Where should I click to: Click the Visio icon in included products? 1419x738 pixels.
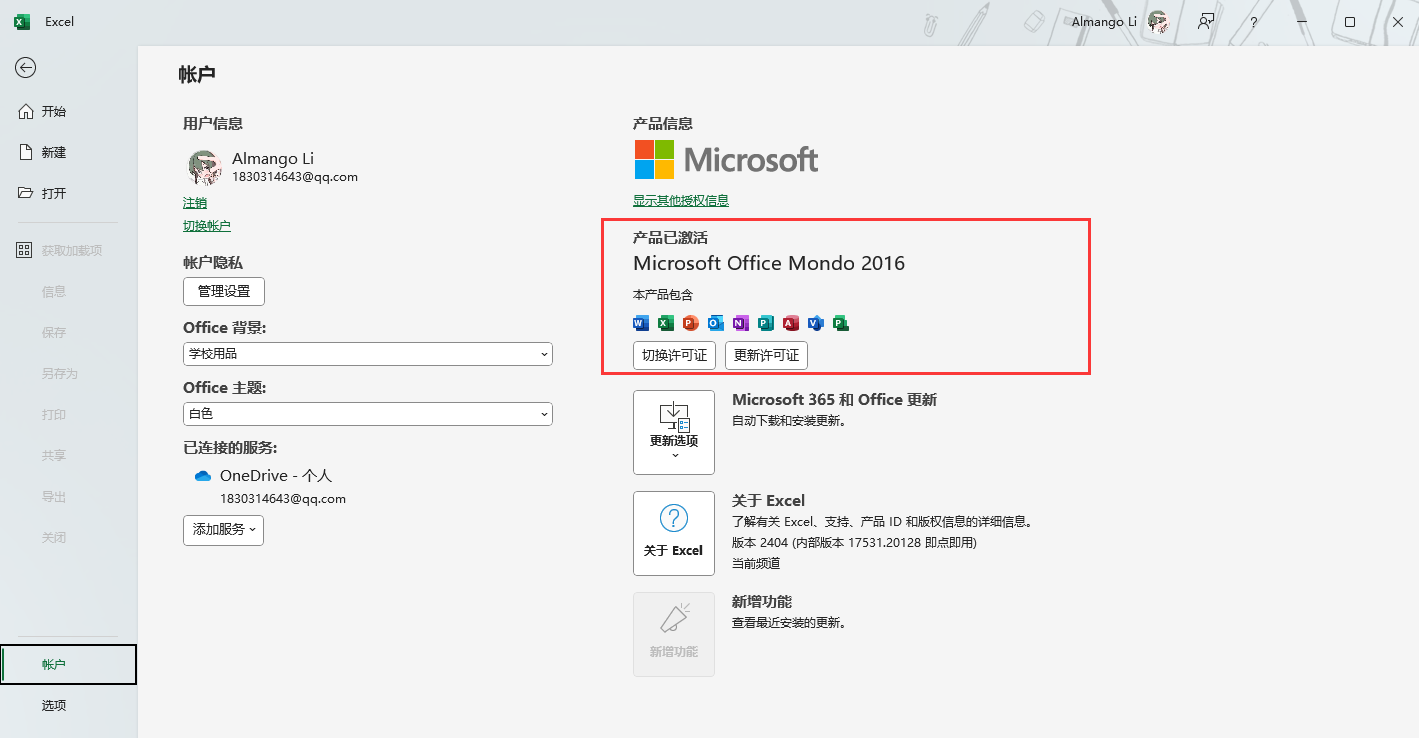pos(816,323)
